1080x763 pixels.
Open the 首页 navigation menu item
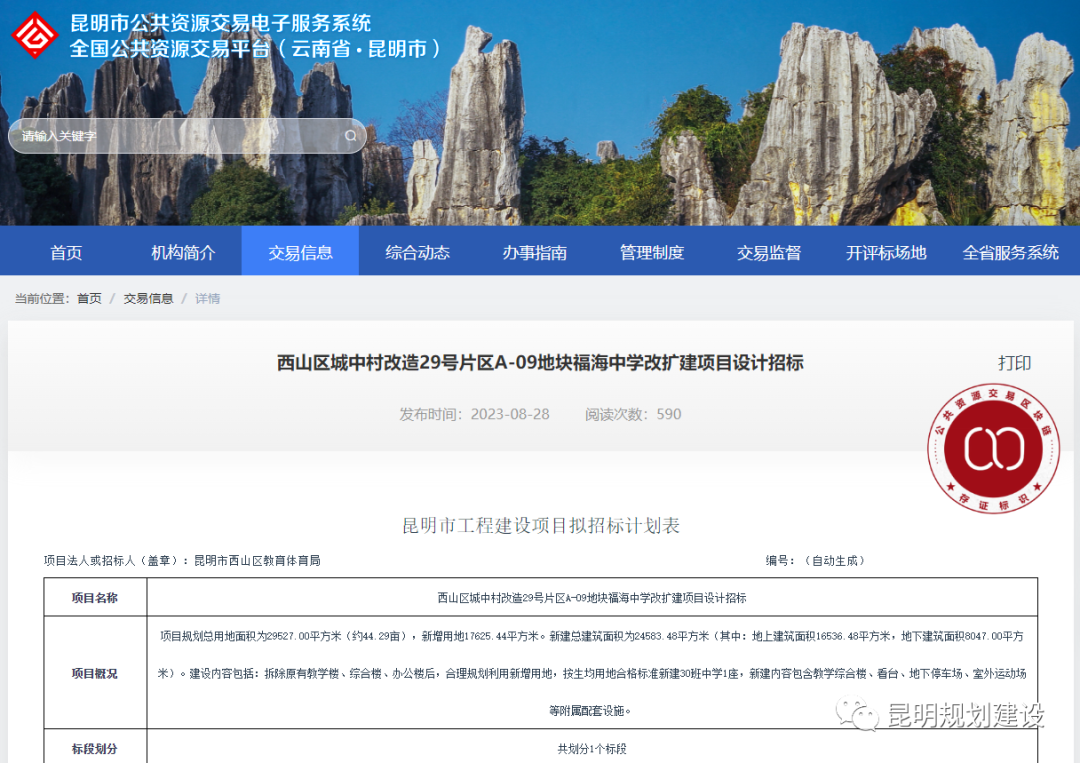[x=66, y=253]
